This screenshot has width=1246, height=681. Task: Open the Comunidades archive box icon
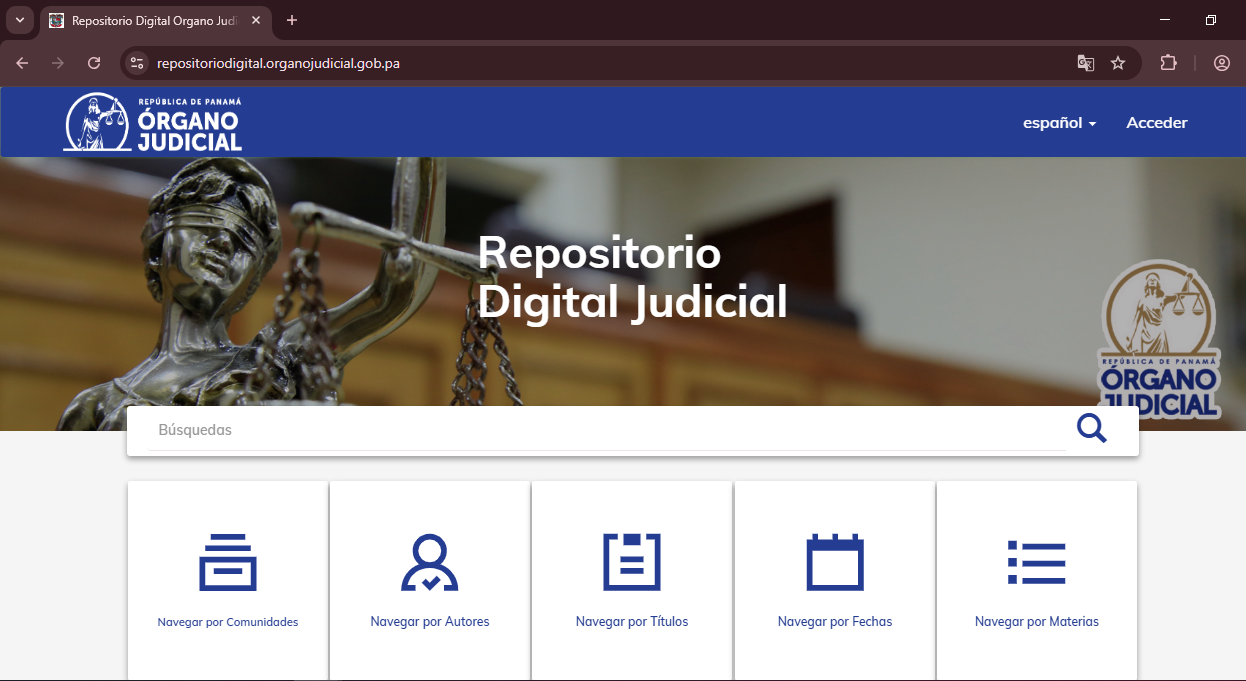coord(228,562)
